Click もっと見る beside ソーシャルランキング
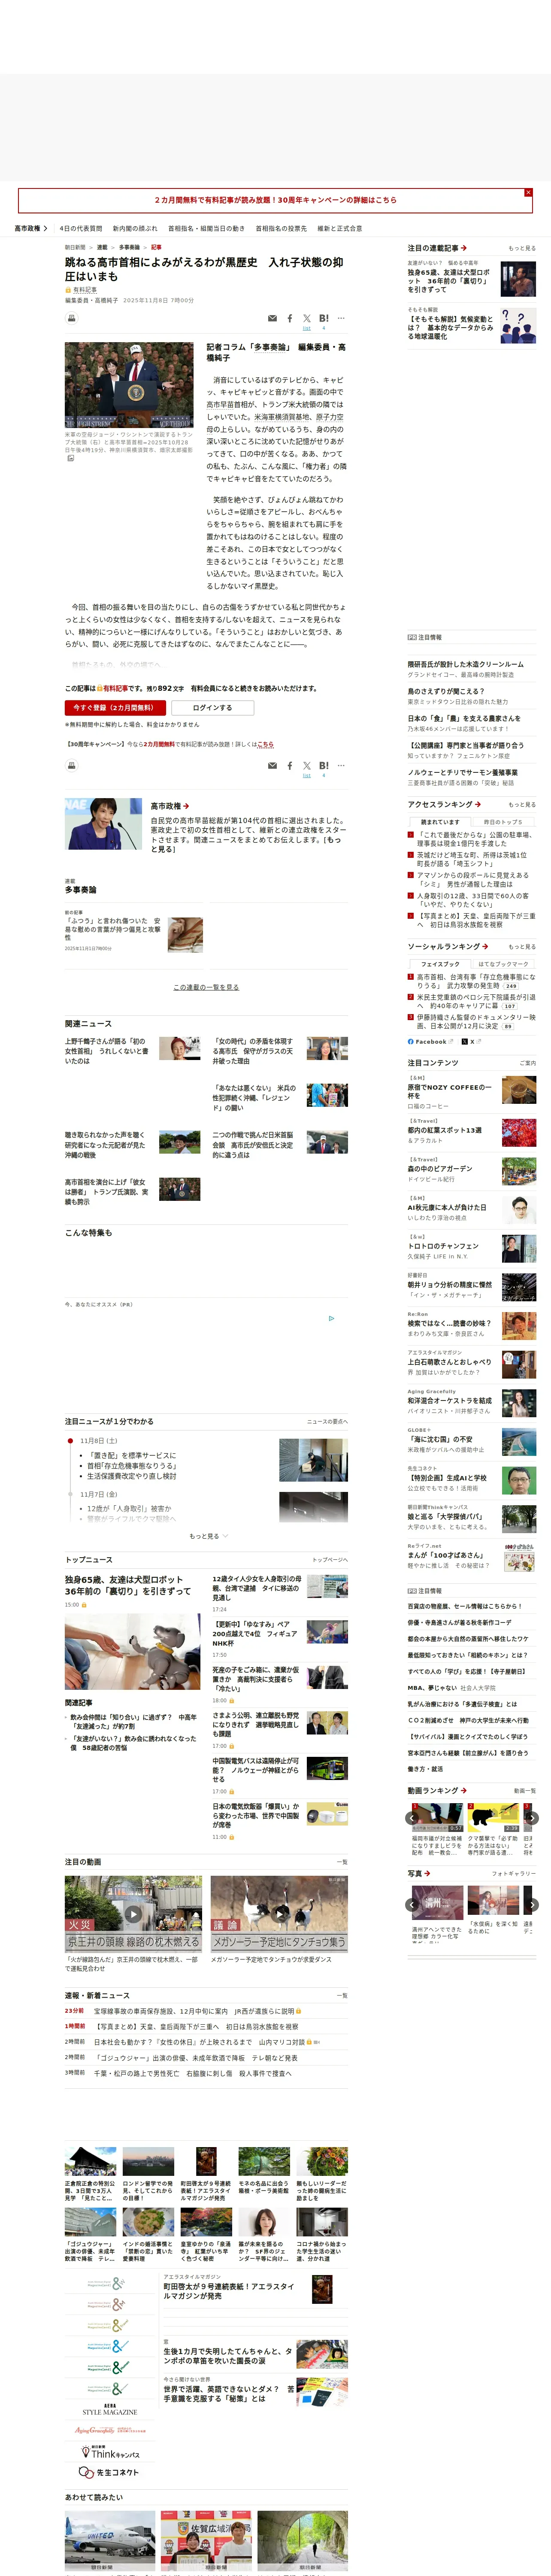Screen dimensions: 551x2576 coord(521,947)
